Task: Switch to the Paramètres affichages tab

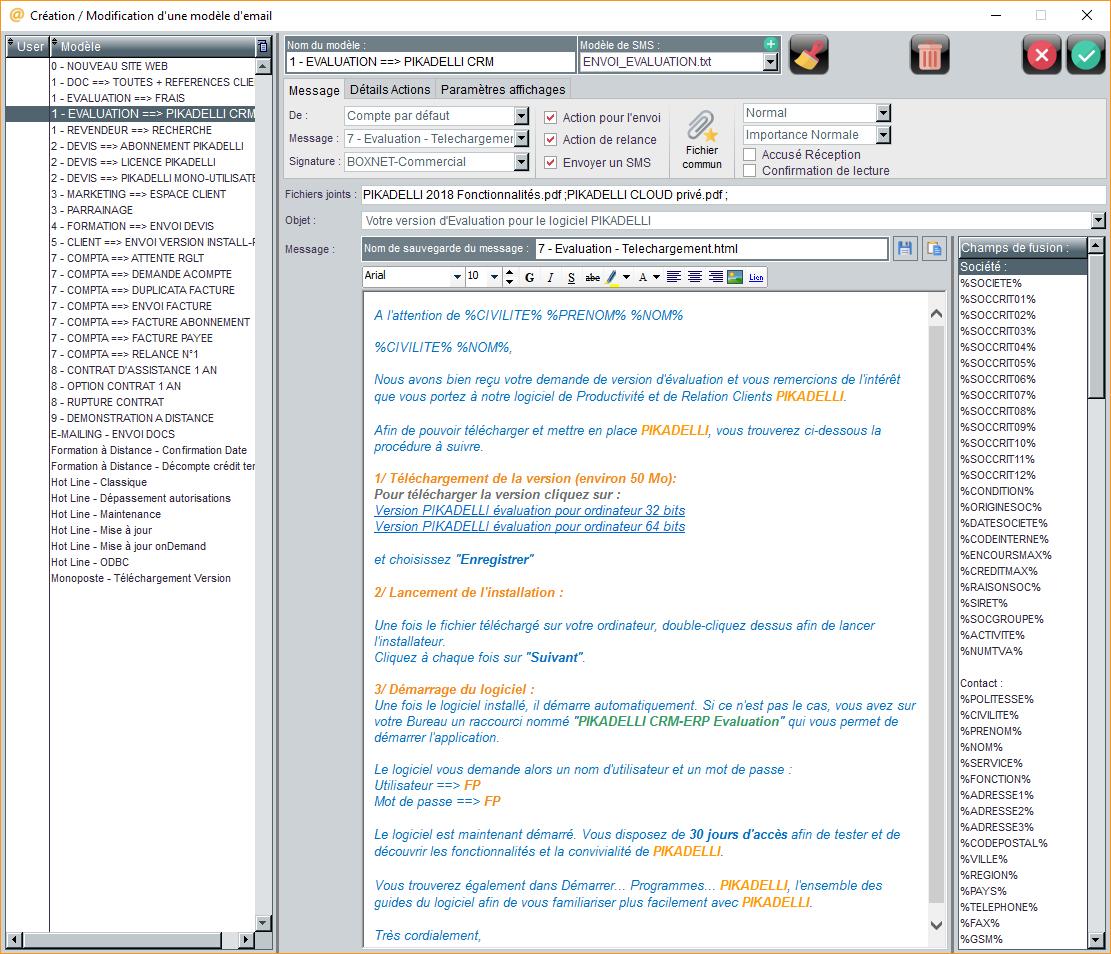Action: 502,89
